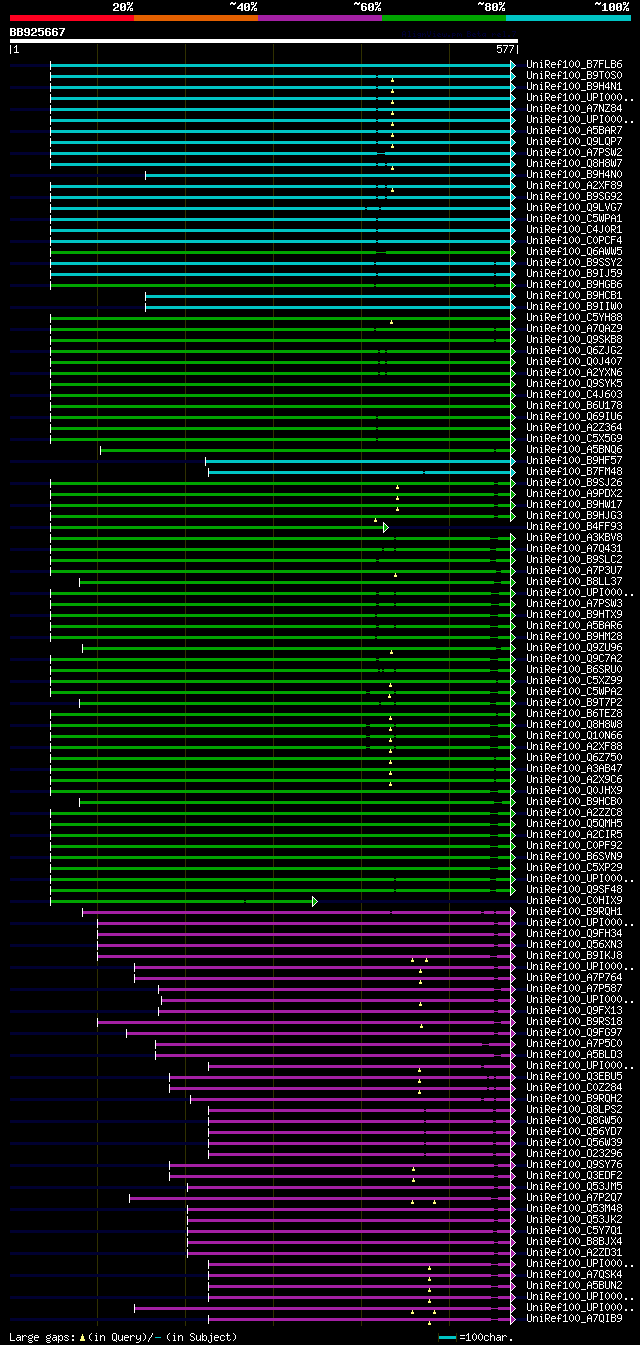The width and height of the screenshot is (640, 1345).
Task: Select label UniRef100_O23296
Action: (x=574, y=1153)
